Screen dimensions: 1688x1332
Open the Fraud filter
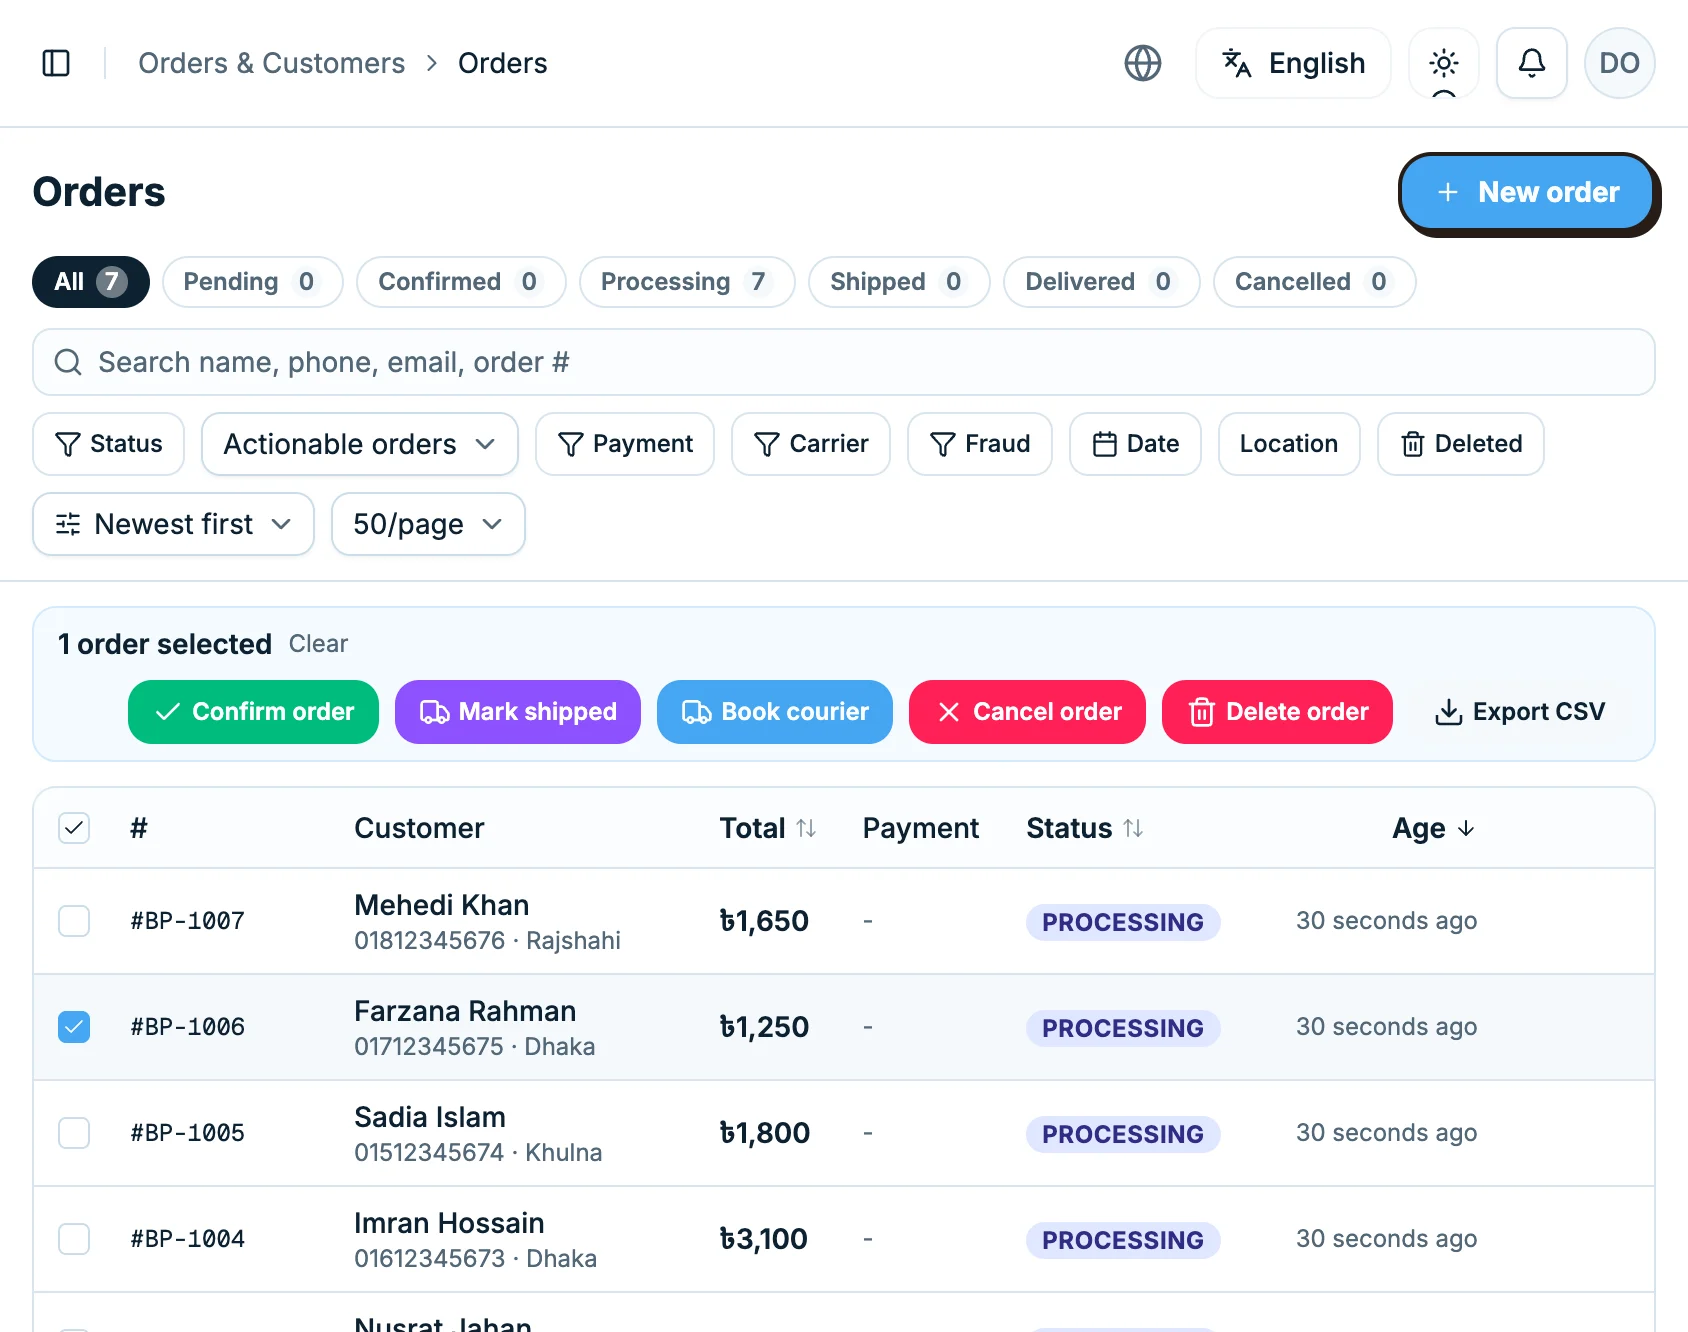tap(980, 444)
